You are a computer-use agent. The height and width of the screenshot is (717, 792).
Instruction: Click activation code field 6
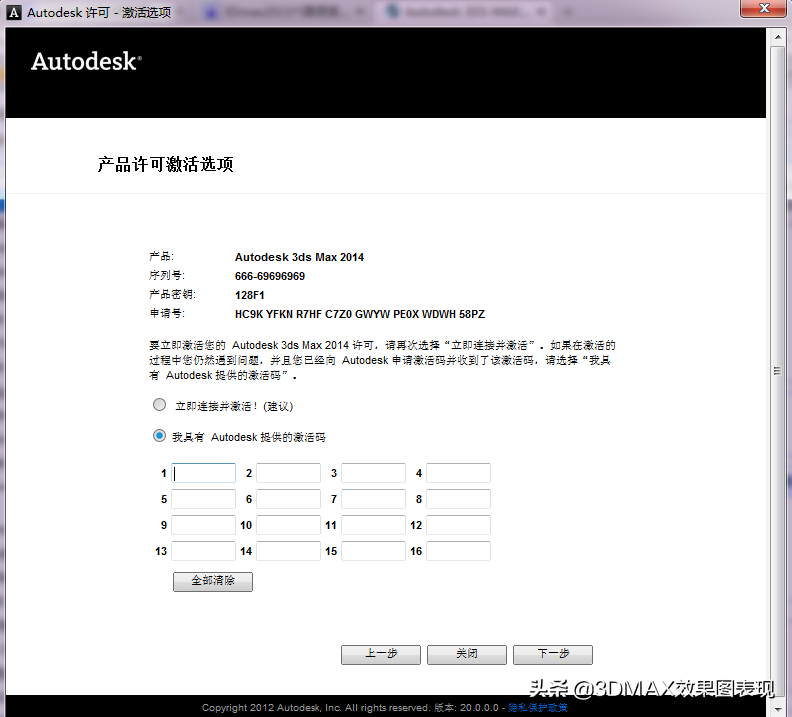(x=288, y=499)
